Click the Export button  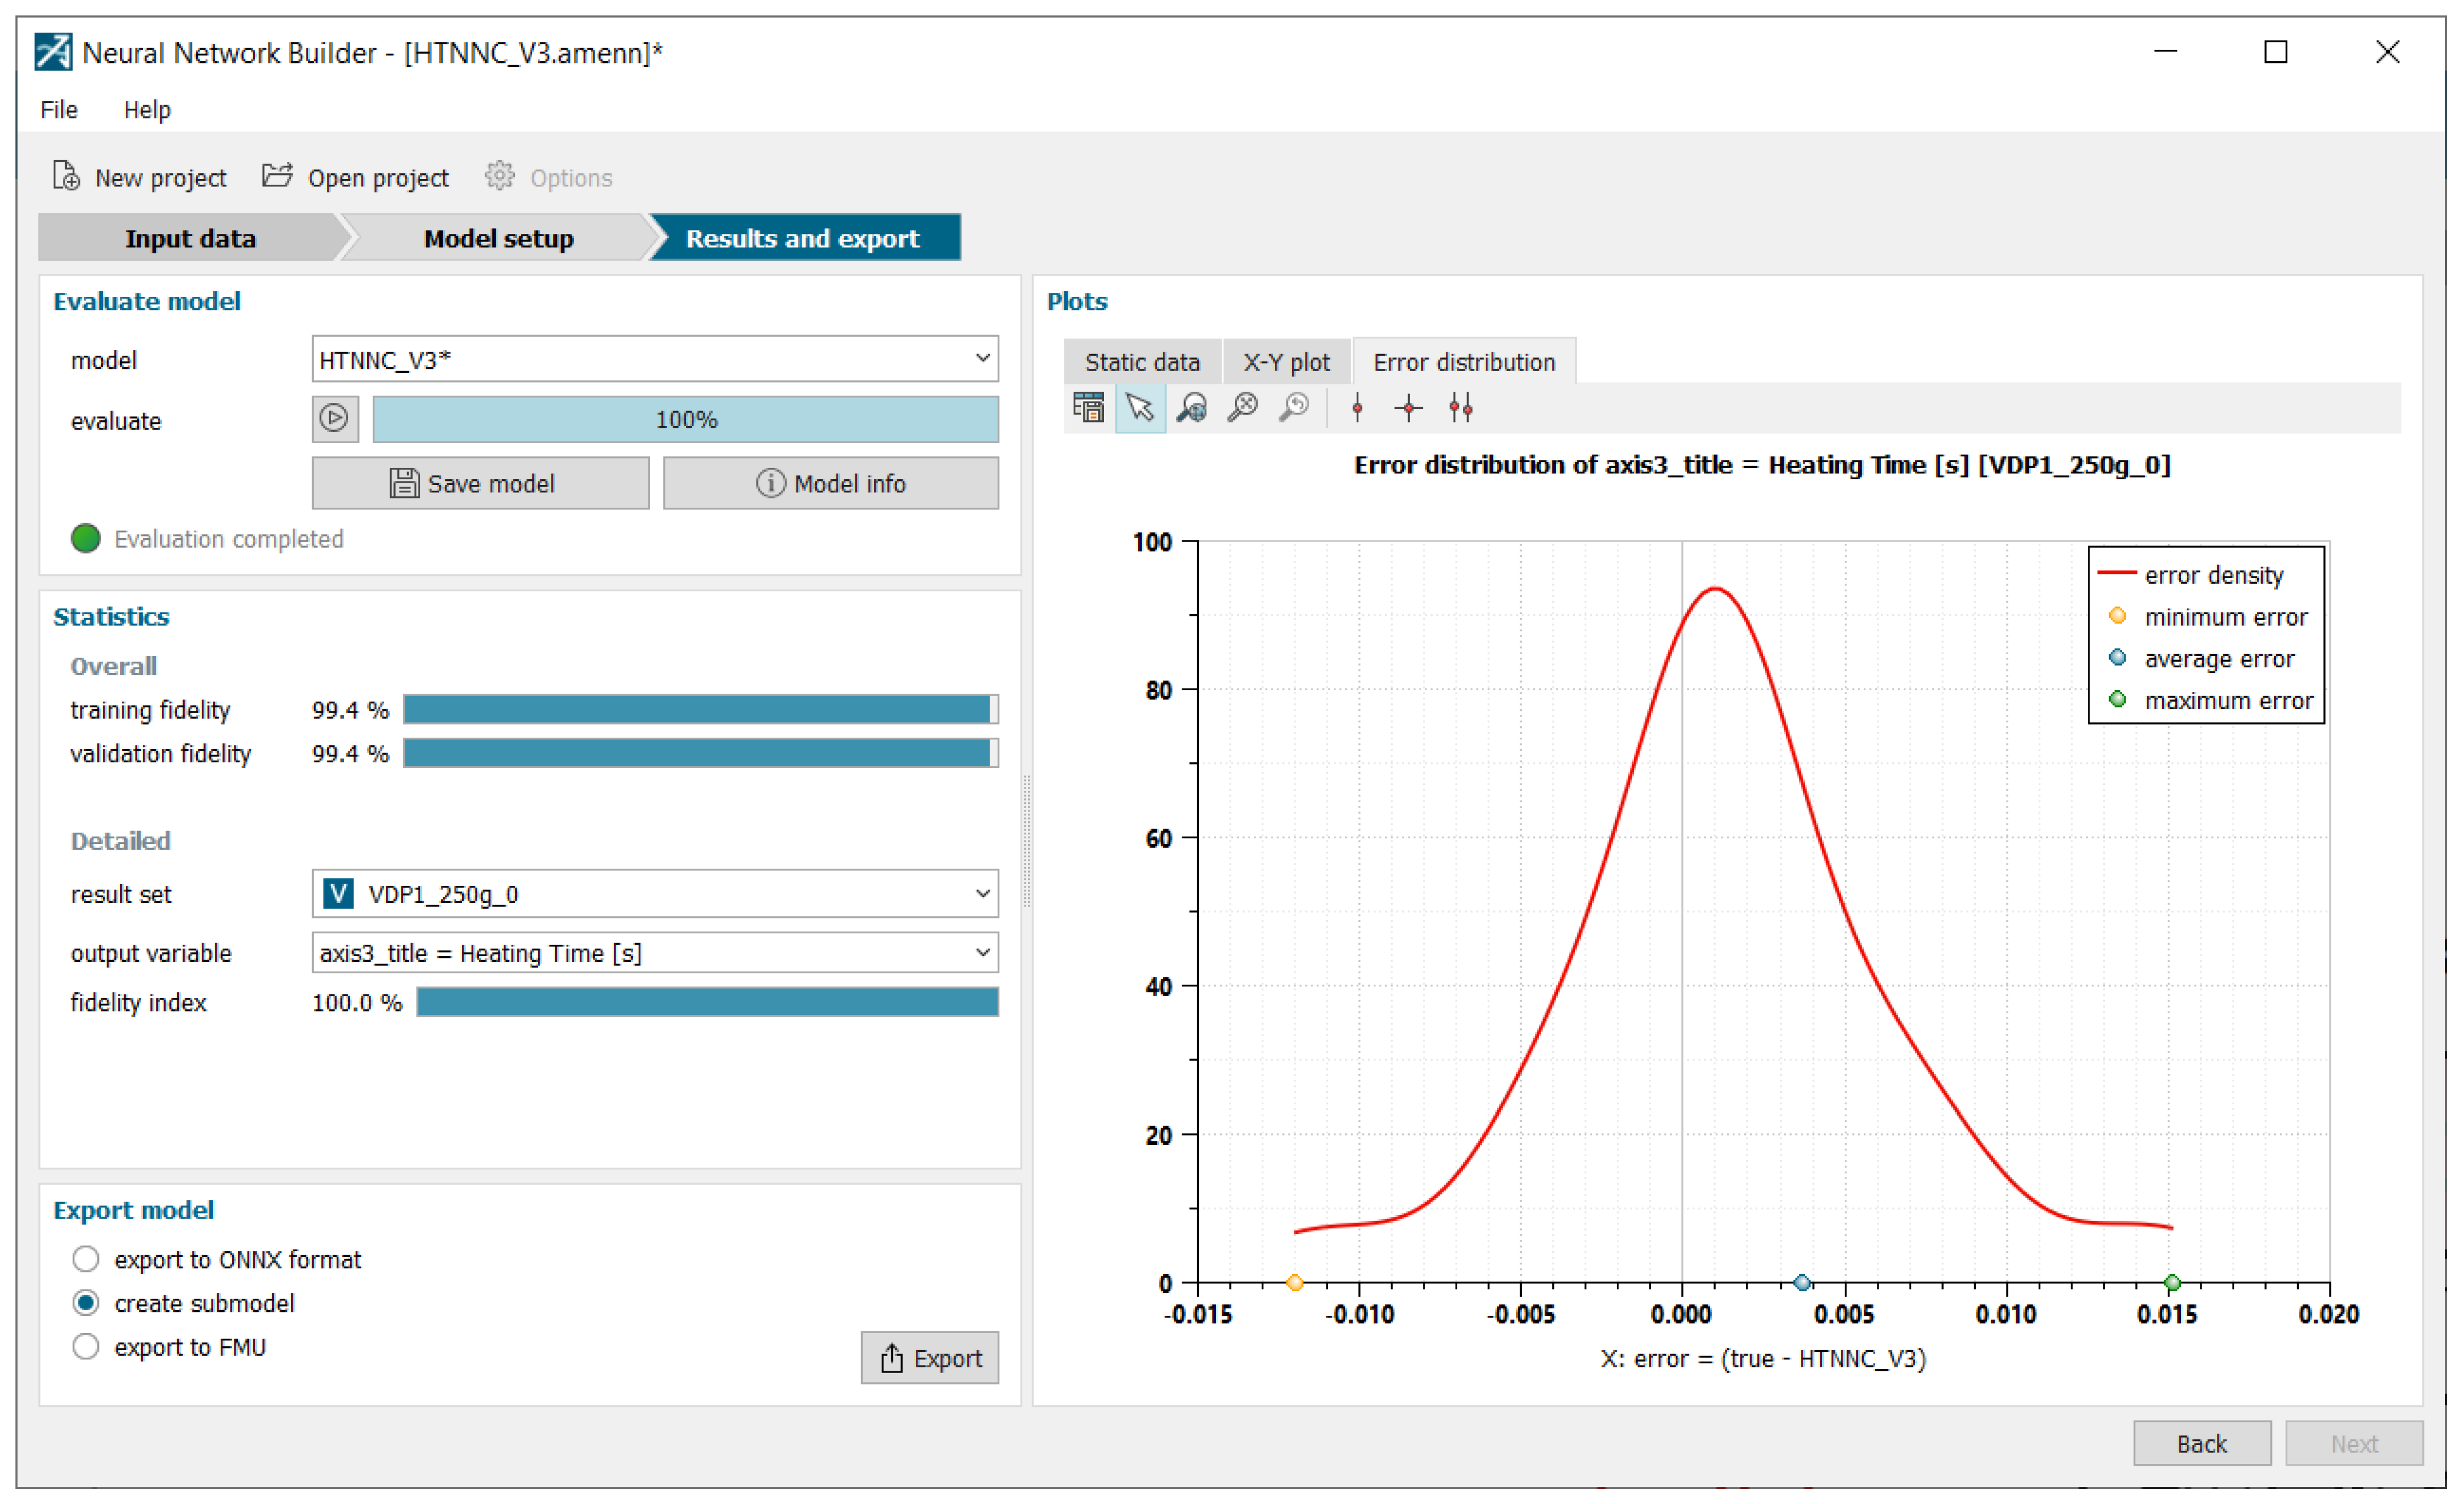(x=929, y=1358)
